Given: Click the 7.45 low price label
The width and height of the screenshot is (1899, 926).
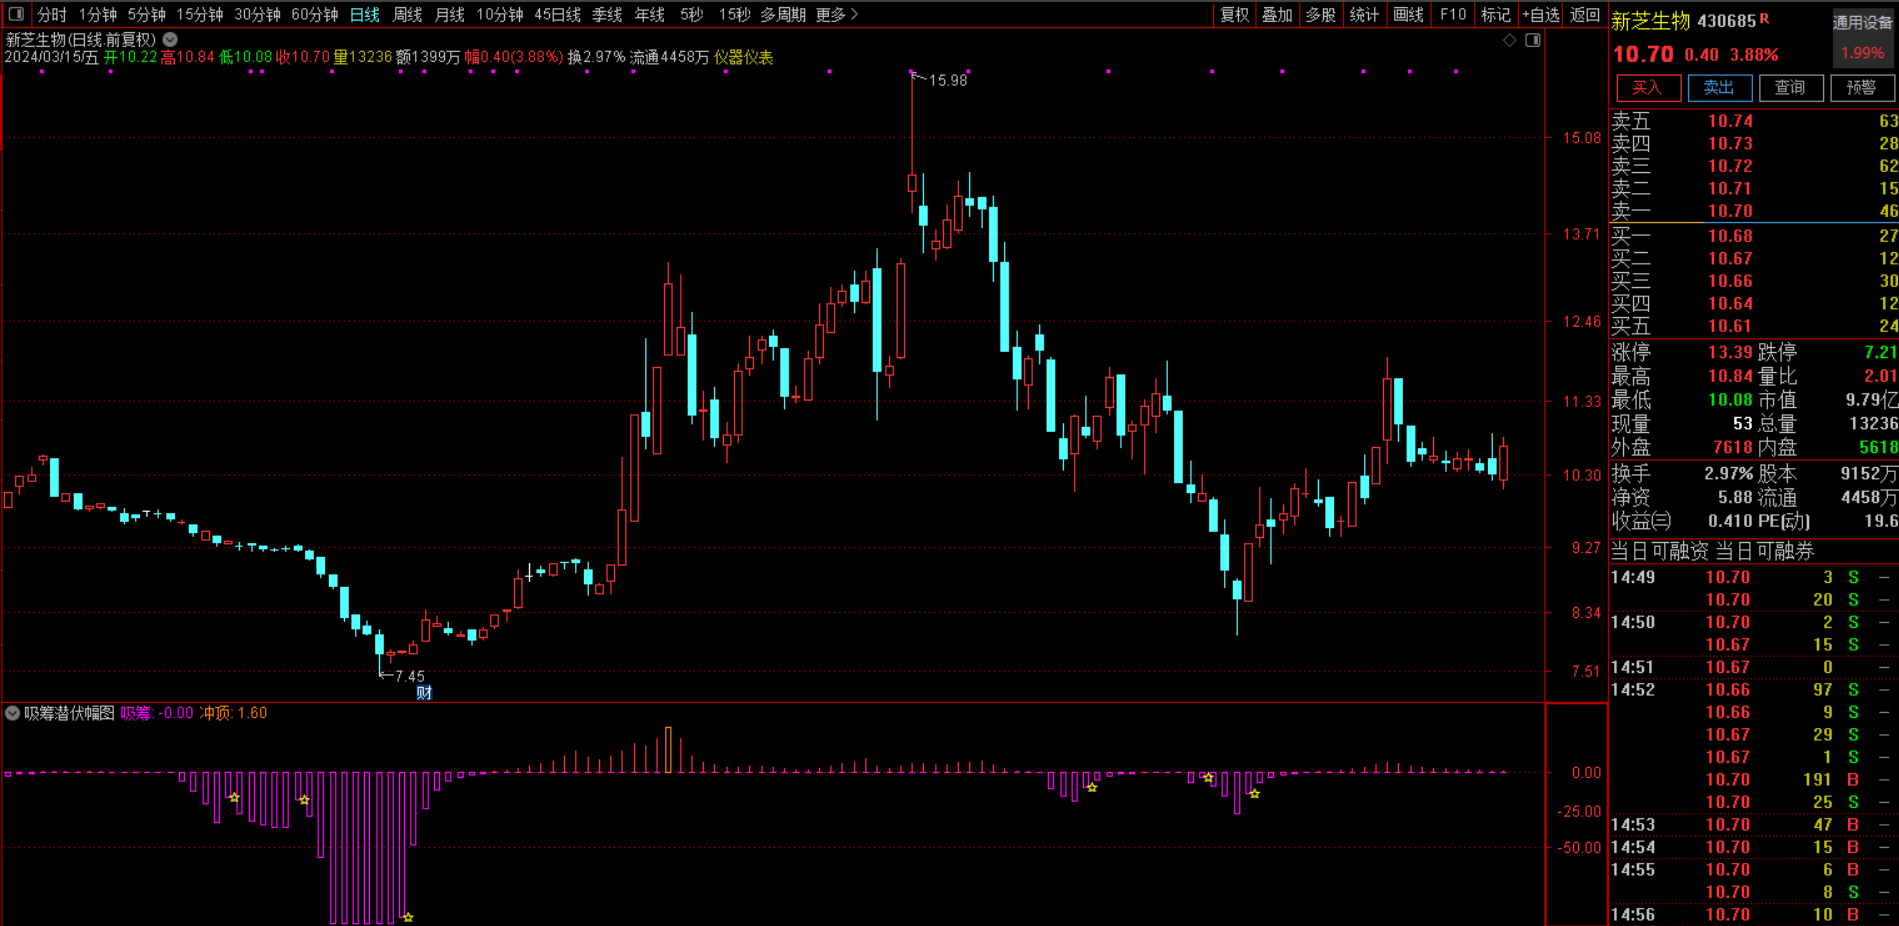Looking at the screenshot, I should [410, 676].
